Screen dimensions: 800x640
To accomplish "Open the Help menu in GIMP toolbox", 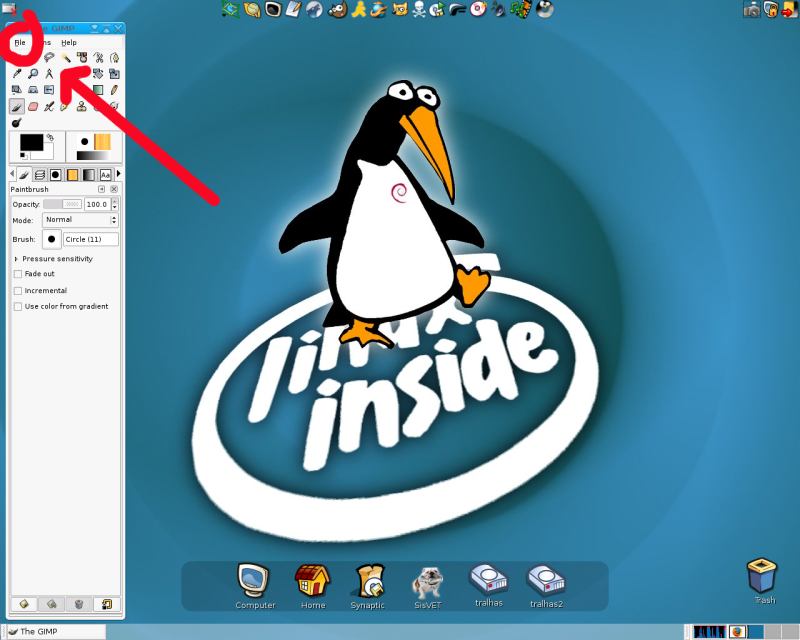I will [x=69, y=42].
